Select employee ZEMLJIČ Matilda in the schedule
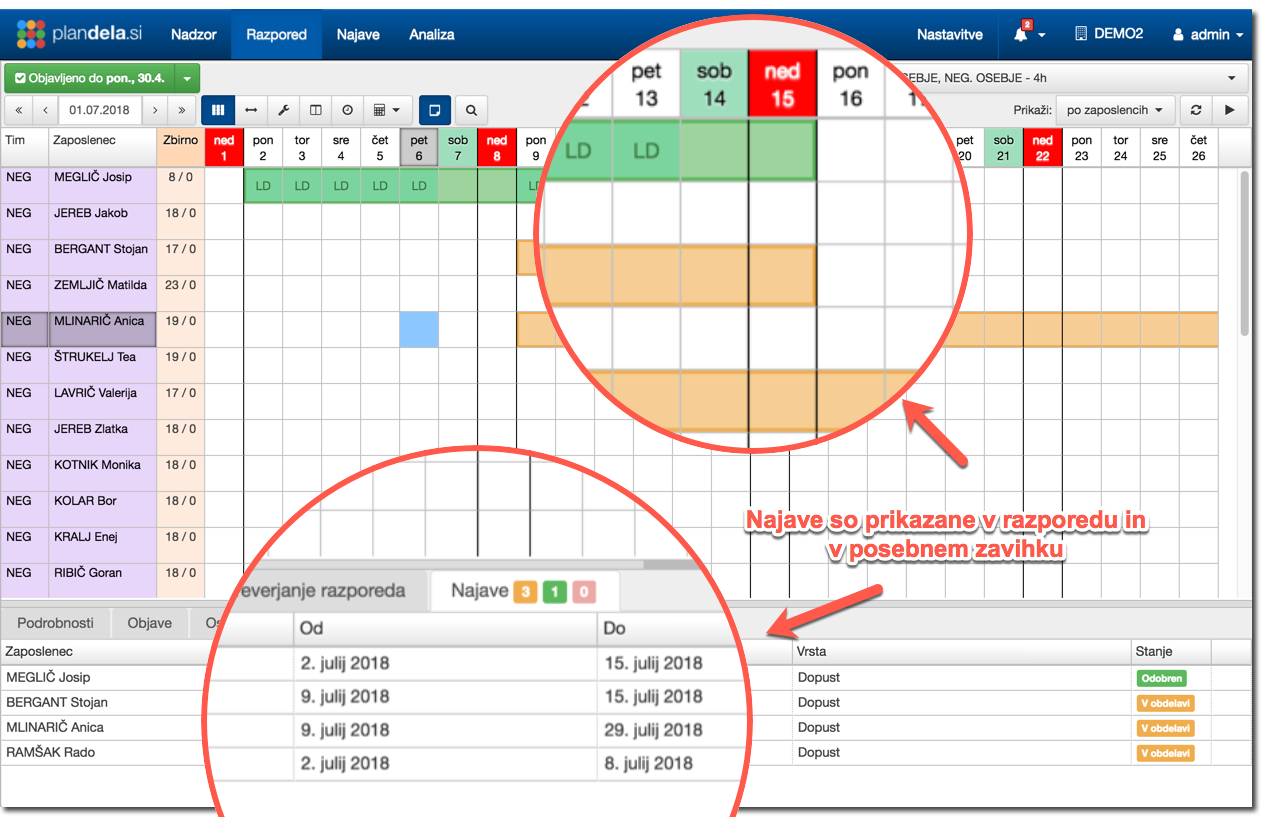 (x=102, y=293)
